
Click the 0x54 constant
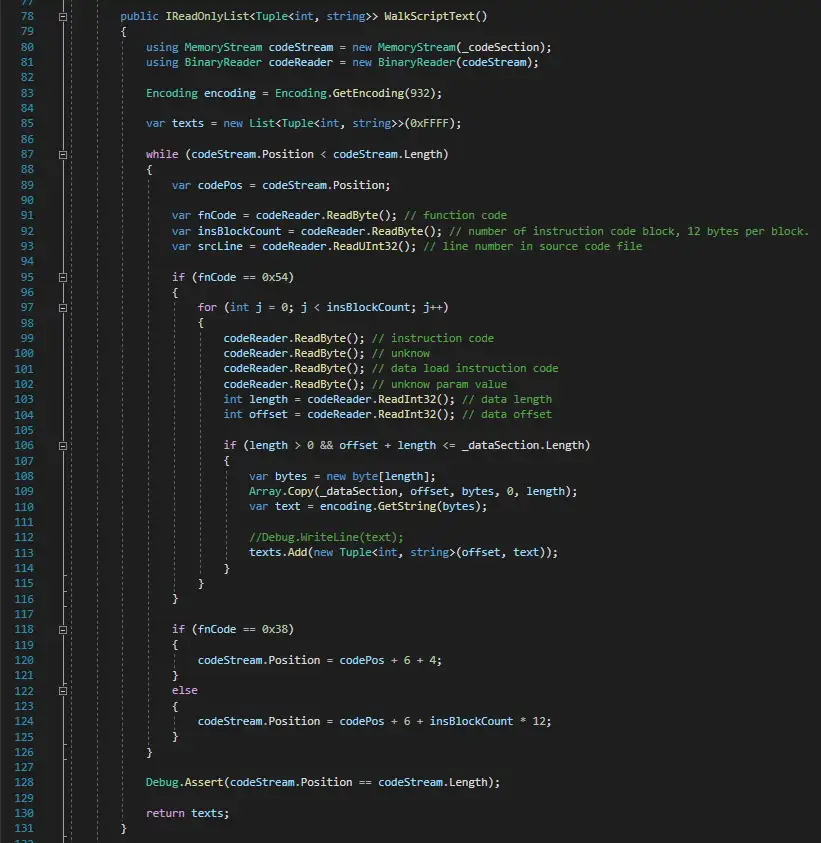pos(275,277)
